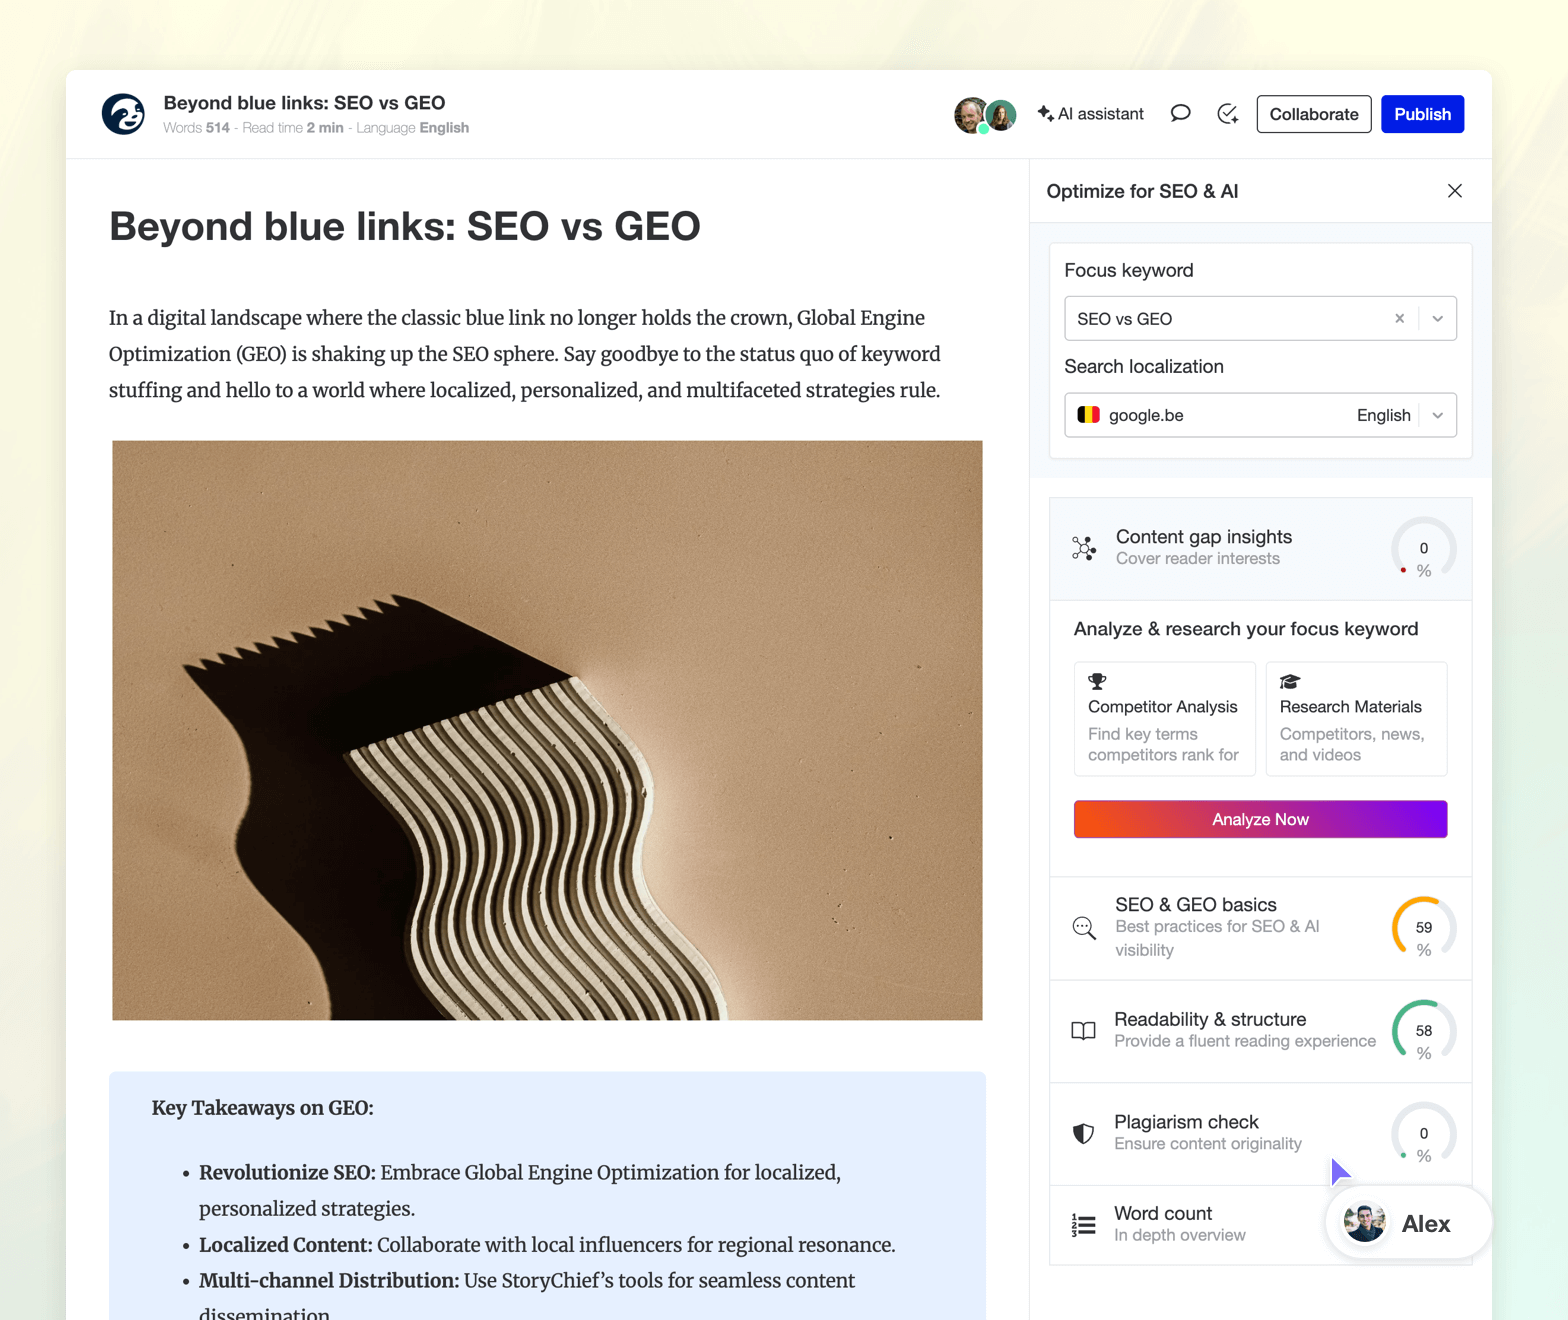
Task: Click the blue Publish button
Action: [1422, 114]
